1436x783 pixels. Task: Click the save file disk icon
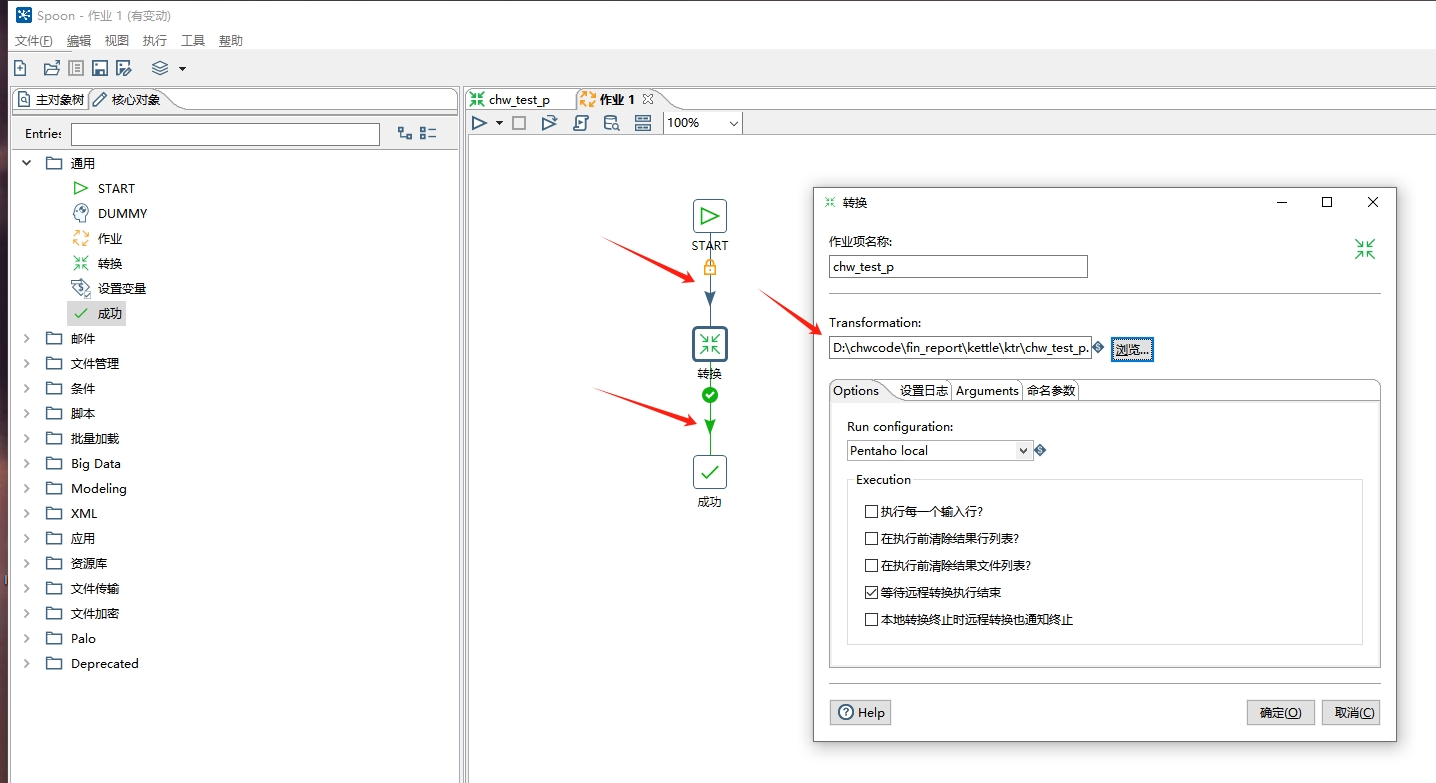pos(100,68)
